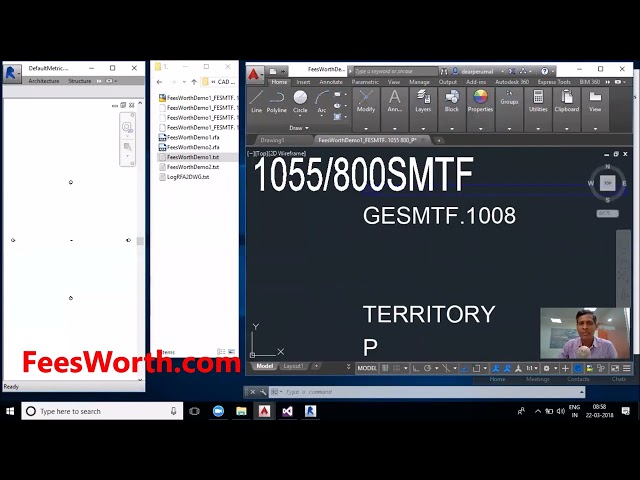Close the command line with X icon
The width and height of the screenshot is (640, 480).
click(253, 392)
